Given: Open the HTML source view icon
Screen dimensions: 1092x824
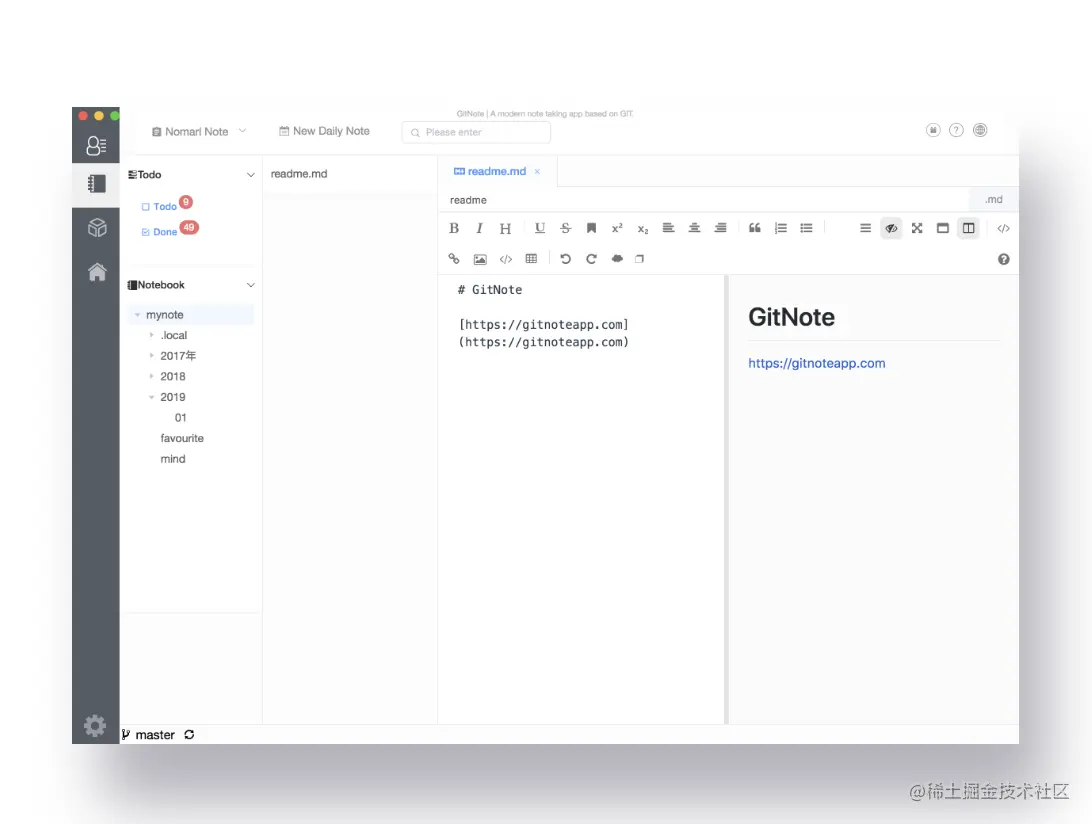Looking at the screenshot, I should click(x=1004, y=228).
